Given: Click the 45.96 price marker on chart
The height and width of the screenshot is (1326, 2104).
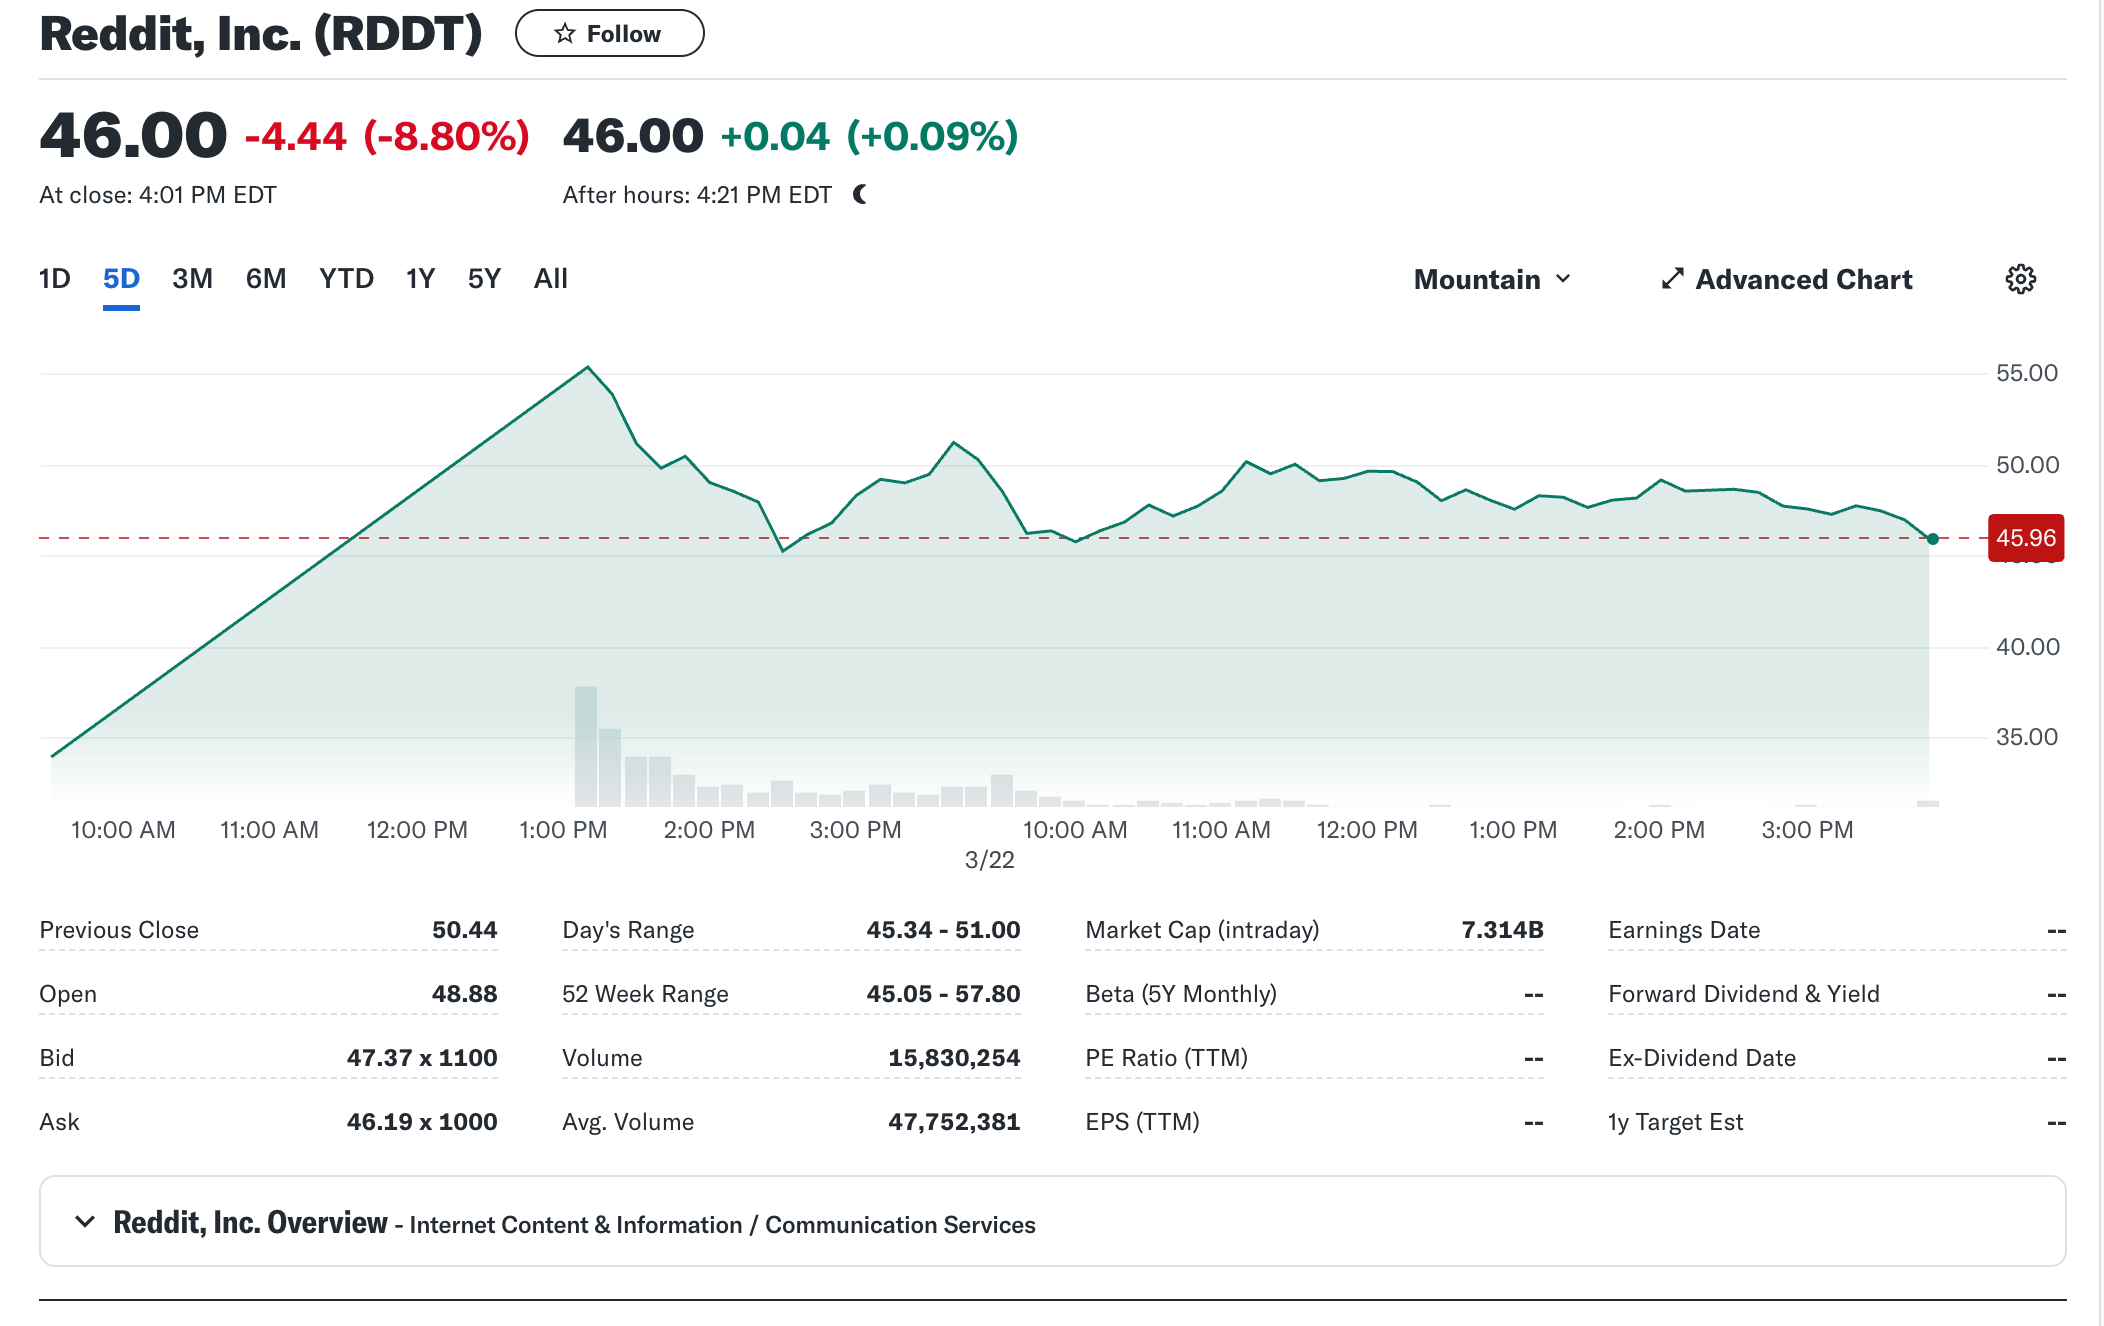Looking at the screenshot, I should (2025, 538).
